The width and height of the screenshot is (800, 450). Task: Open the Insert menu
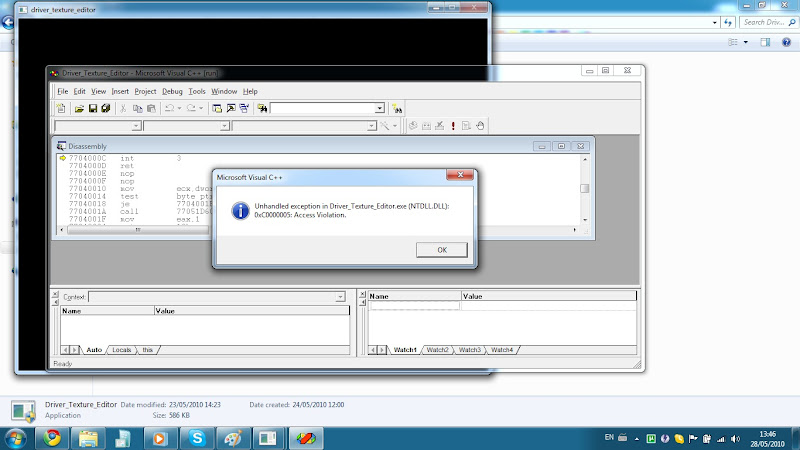[120, 91]
